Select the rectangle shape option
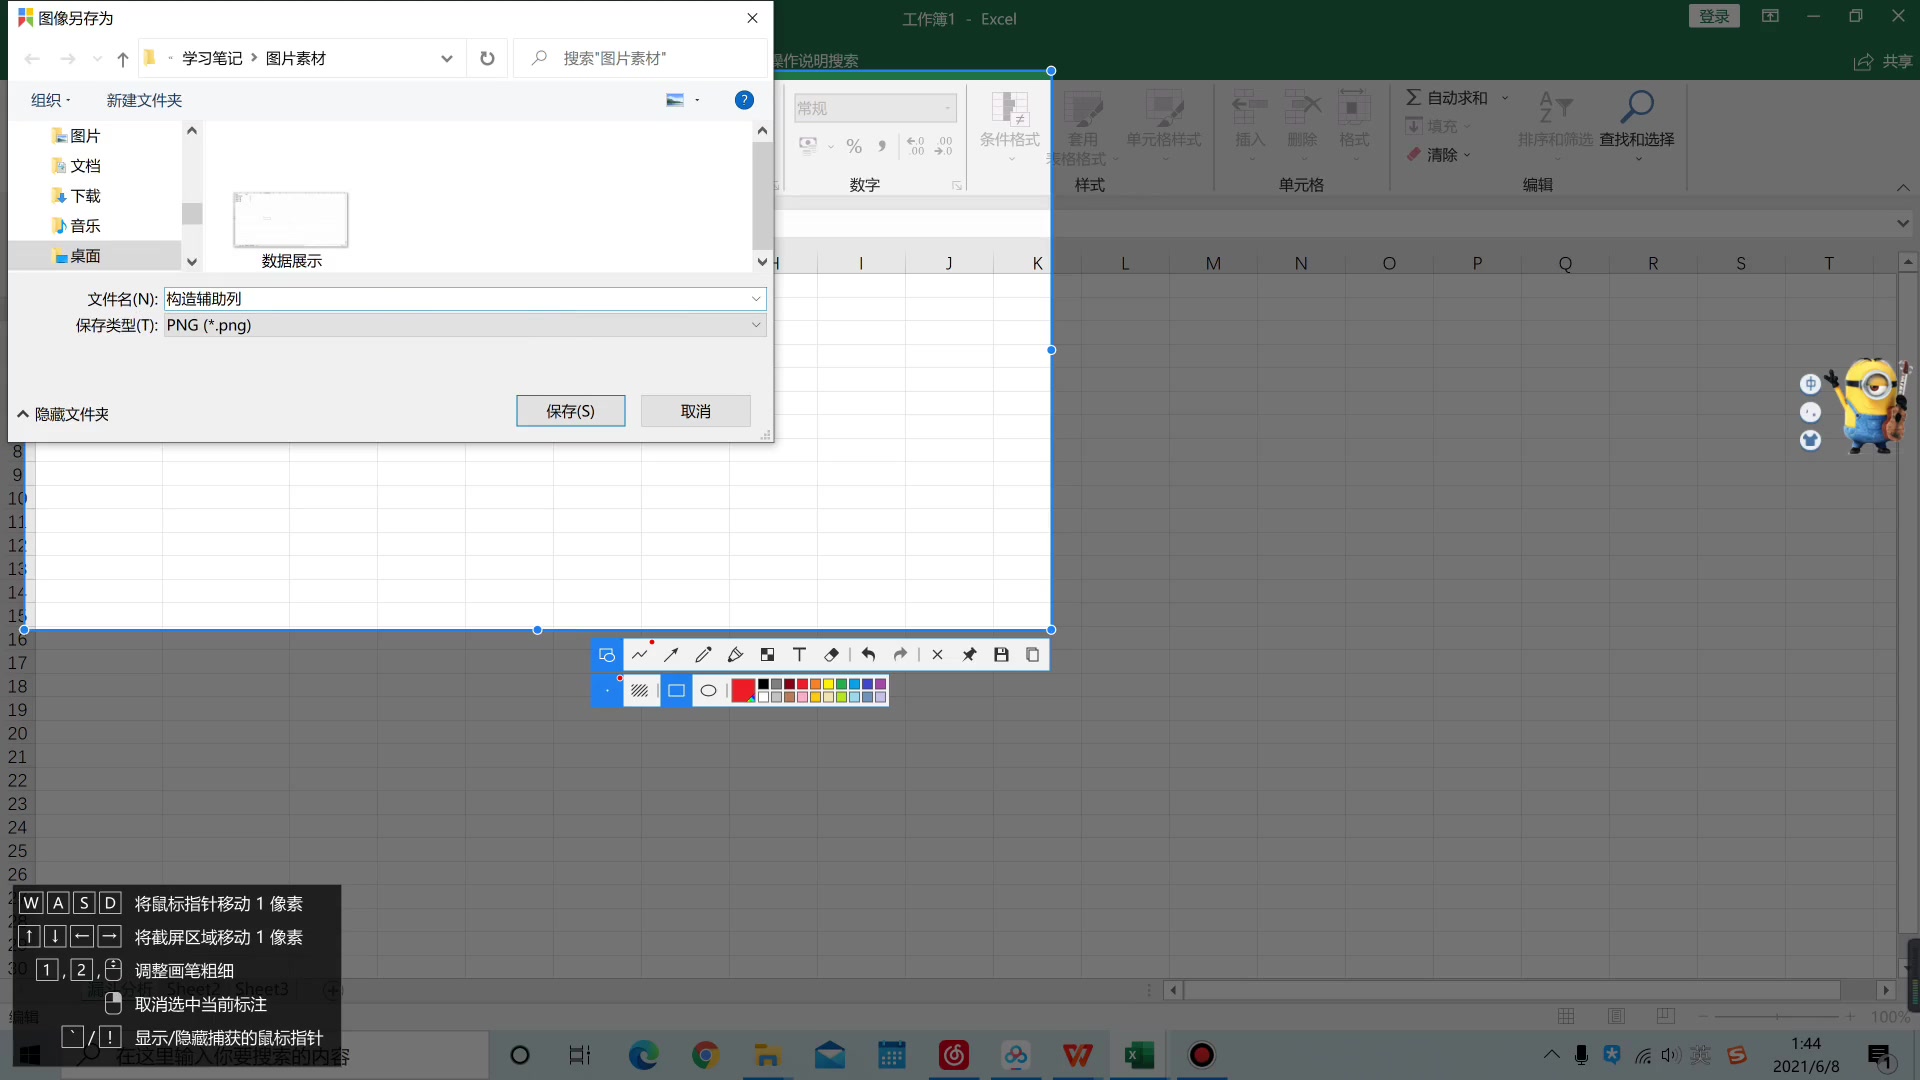Screen dimensions: 1920x1080 tap(676, 691)
